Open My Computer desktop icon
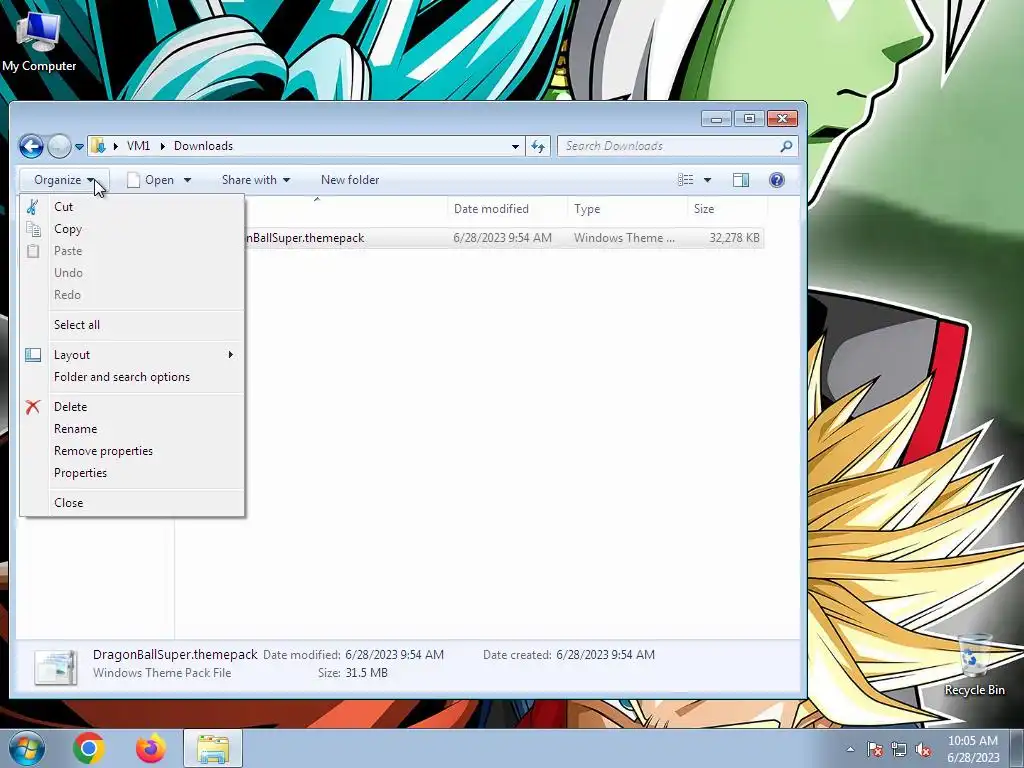This screenshot has width=1024, height=768. coord(39,40)
